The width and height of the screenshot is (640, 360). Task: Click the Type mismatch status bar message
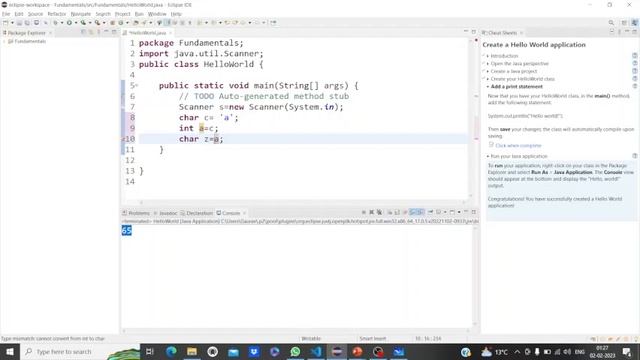click(x=53, y=338)
